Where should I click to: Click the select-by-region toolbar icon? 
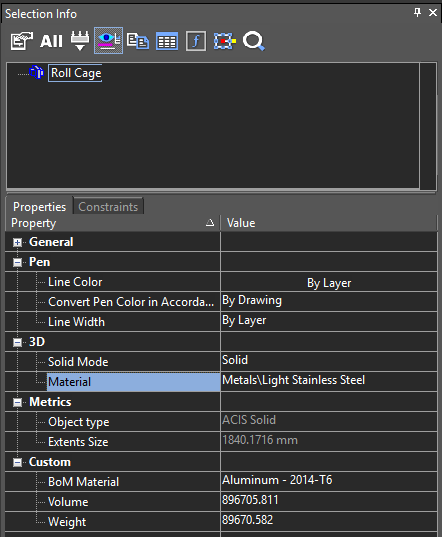[x=225, y=41]
